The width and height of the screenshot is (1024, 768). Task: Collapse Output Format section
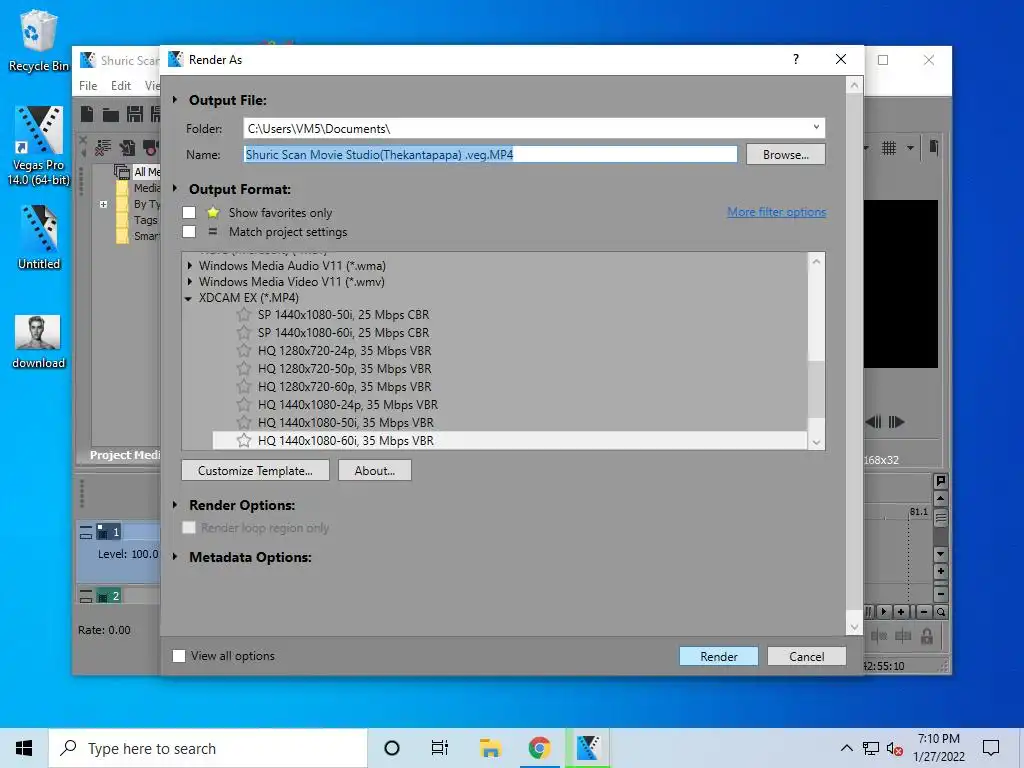(175, 189)
